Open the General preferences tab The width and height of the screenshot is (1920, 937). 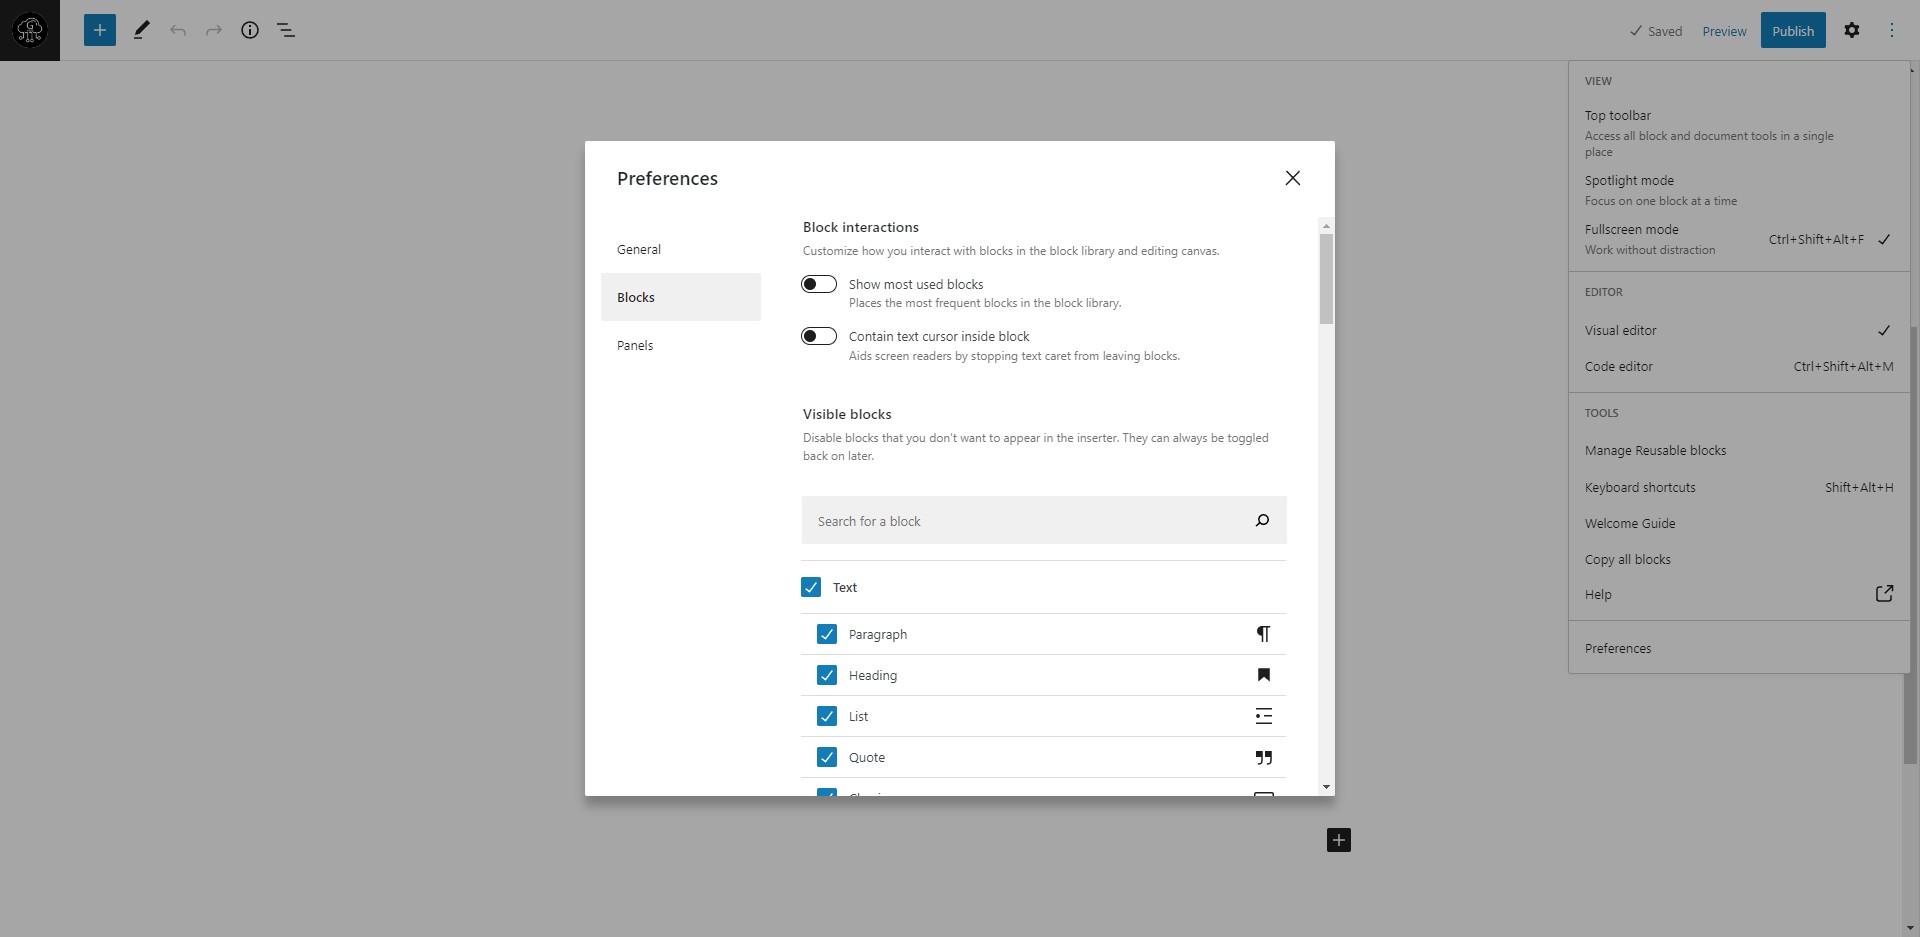tap(640, 249)
